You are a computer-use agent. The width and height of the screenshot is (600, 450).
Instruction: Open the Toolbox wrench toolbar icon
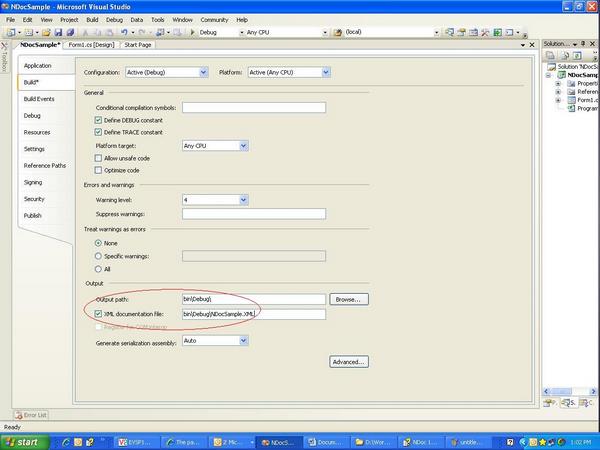click(485, 33)
